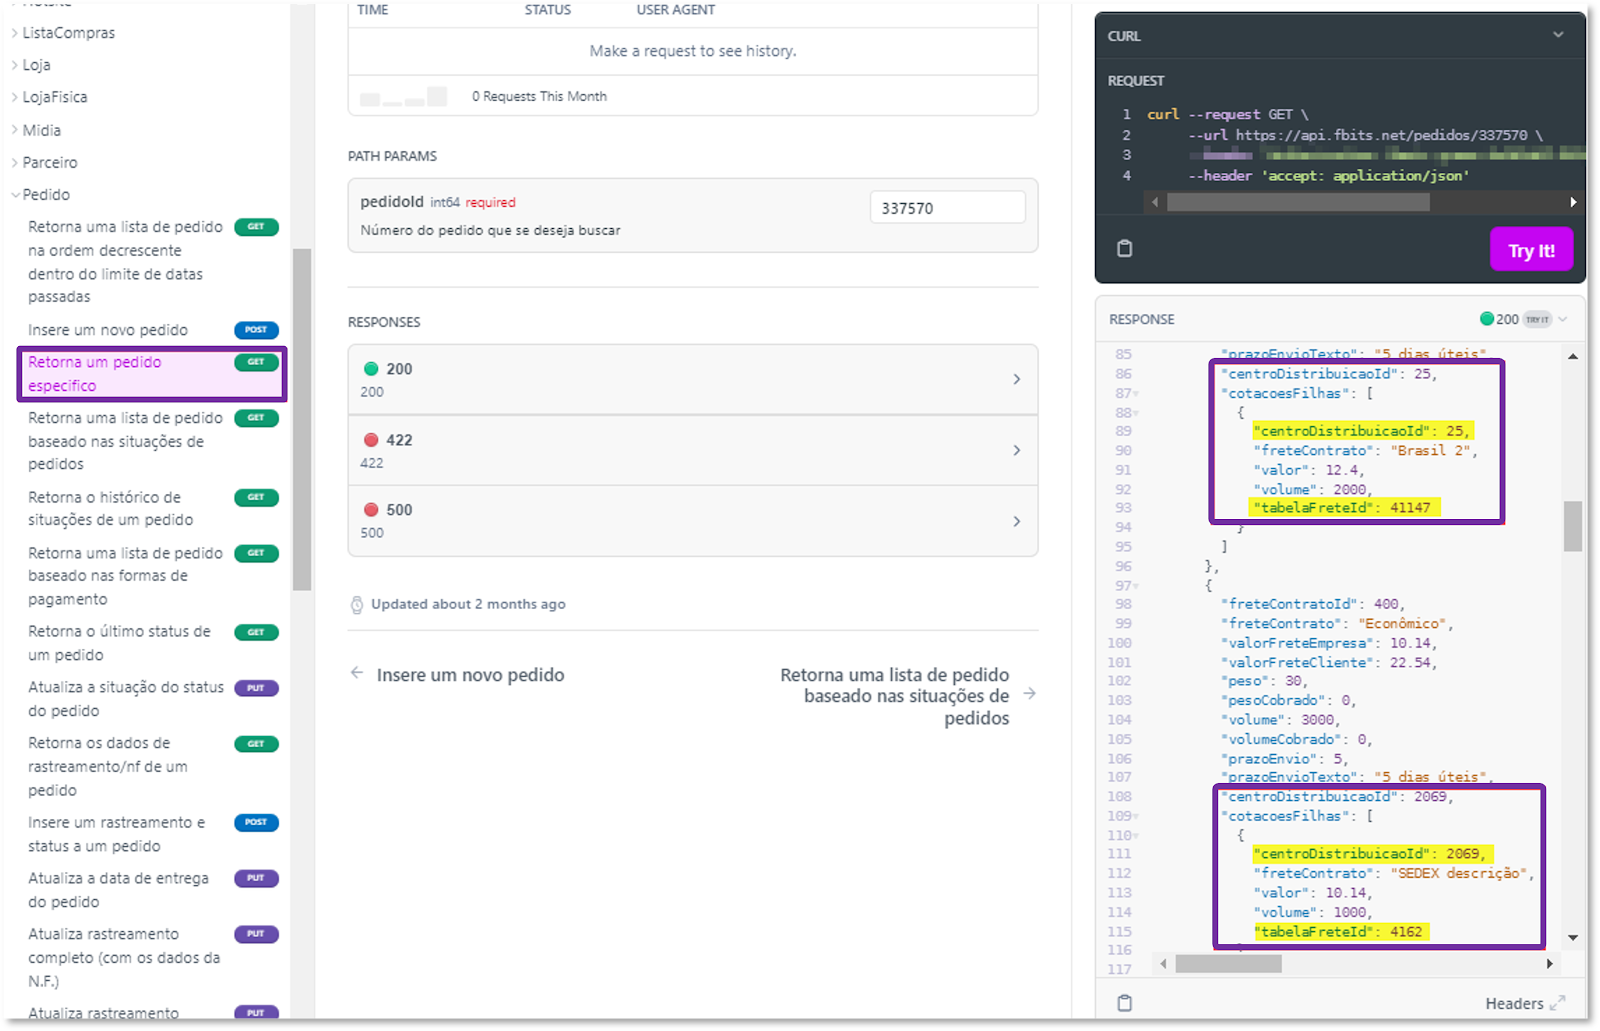Open 'lista de pedido baseado nas formas de pagamento'
1600x1031 pixels.
(x=152, y=576)
